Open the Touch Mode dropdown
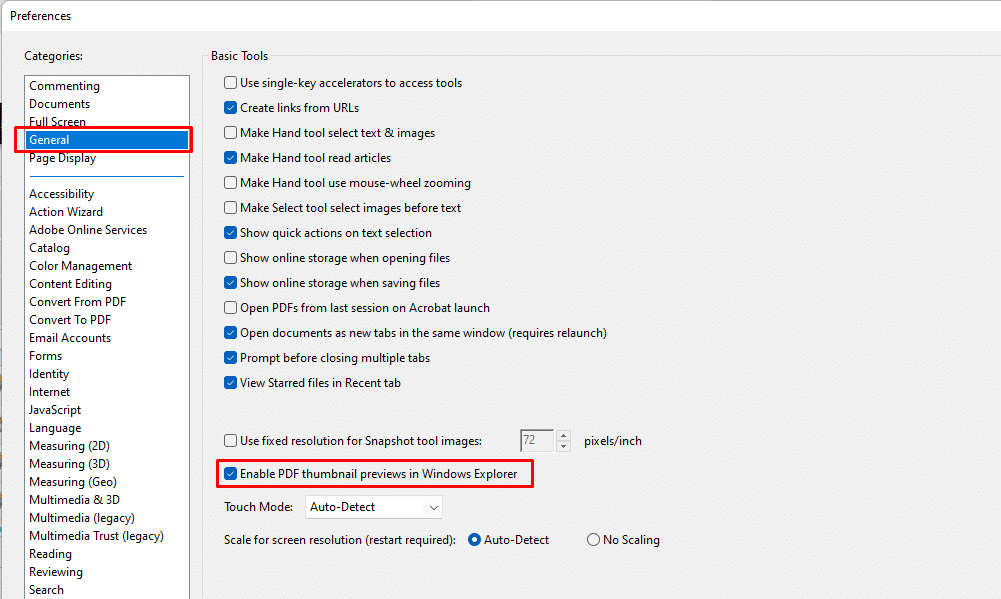 [x=374, y=507]
